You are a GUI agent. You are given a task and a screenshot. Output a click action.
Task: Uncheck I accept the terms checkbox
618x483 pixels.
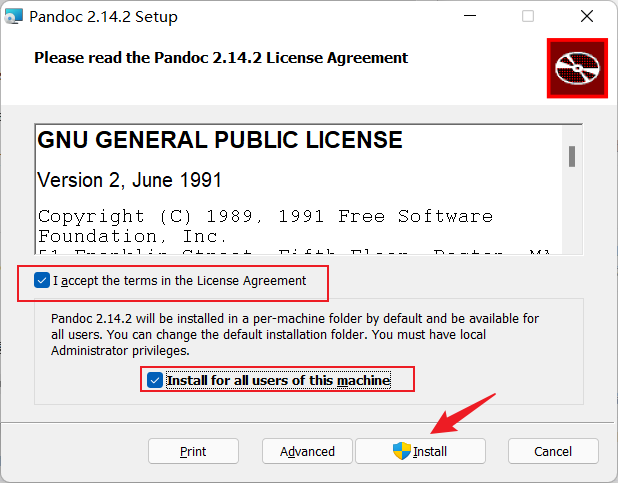42,280
